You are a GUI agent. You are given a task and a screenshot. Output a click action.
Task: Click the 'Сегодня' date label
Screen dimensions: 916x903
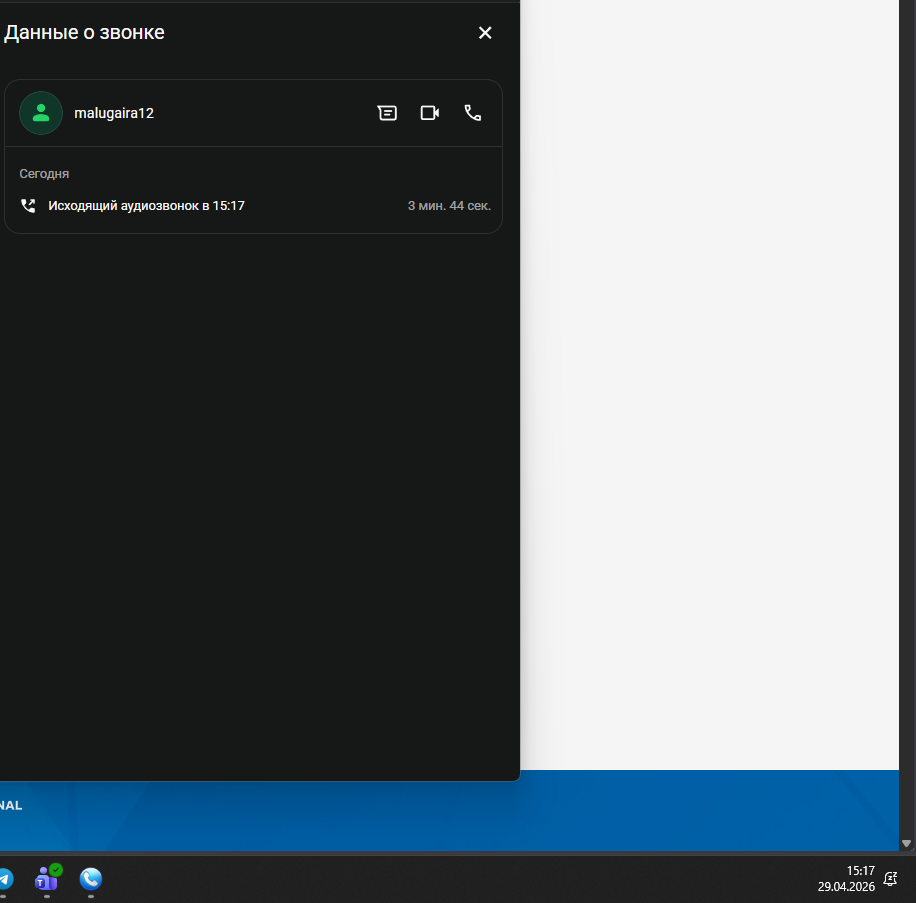point(44,173)
